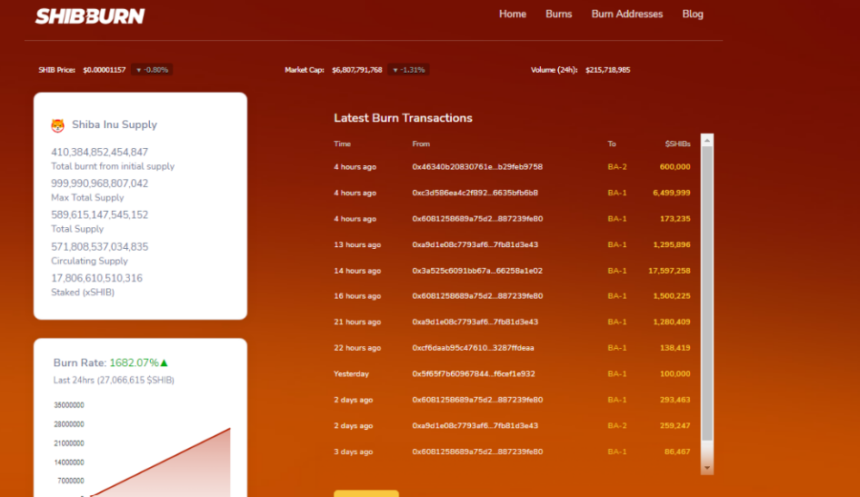
Task: Click BA-2 on the 600,000 SHIB row
Action: click(x=617, y=167)
